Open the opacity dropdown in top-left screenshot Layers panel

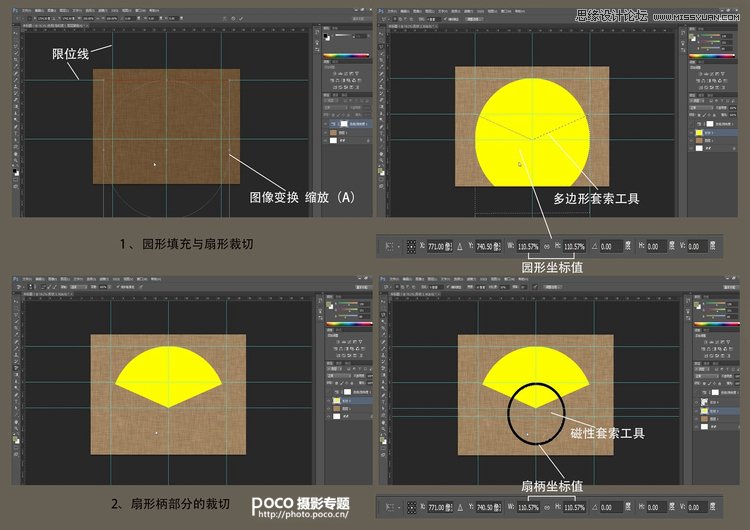point(367,108)
